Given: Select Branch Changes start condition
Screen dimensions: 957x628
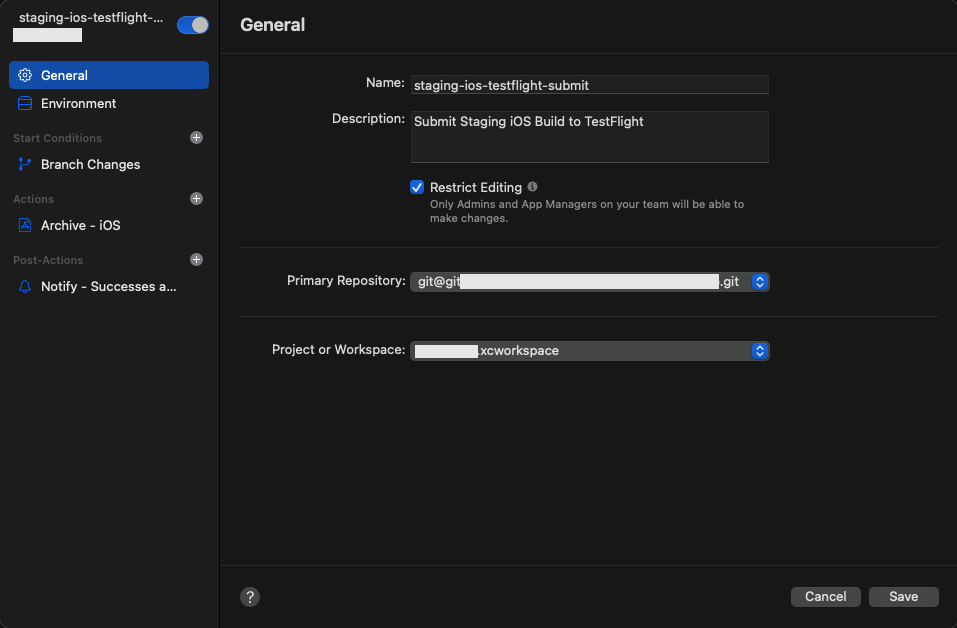Looking at the screenshot, I should click(x=90, y=164).
